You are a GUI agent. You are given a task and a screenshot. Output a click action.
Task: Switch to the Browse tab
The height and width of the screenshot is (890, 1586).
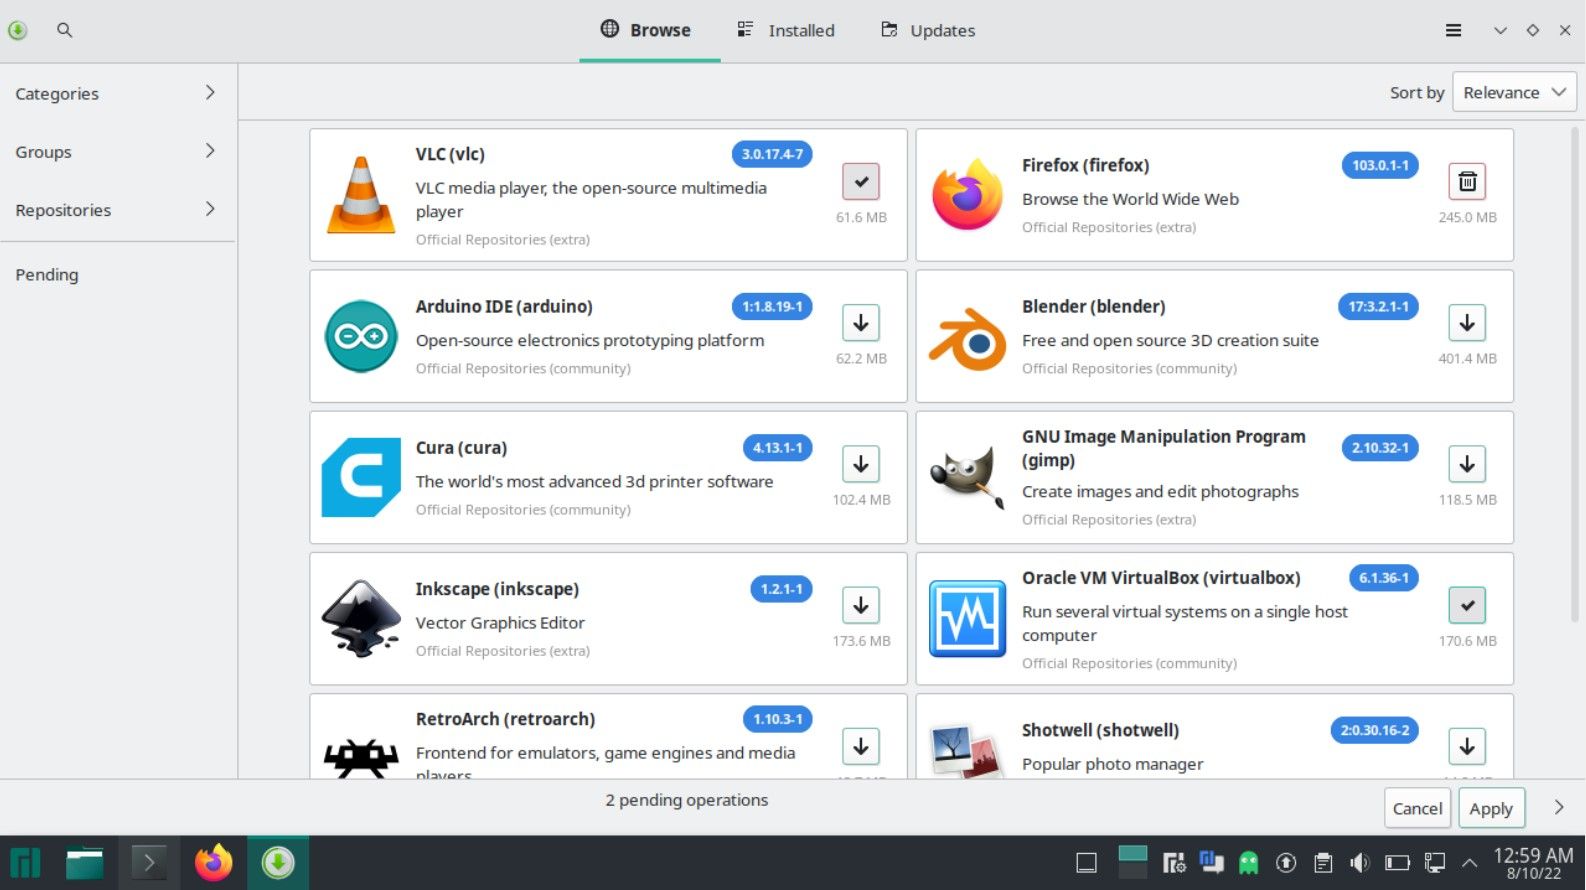tap(649, 30)
